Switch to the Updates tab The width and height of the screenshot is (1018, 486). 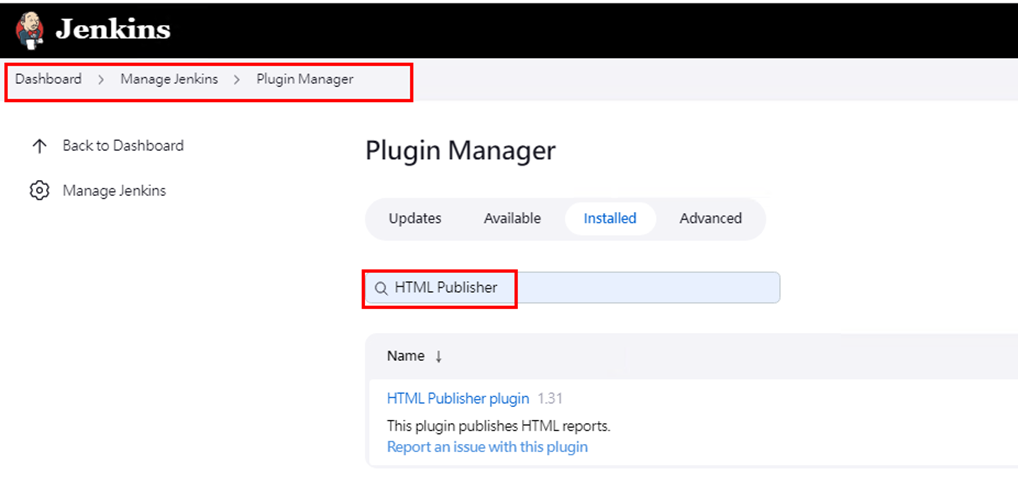click(415, 218)
